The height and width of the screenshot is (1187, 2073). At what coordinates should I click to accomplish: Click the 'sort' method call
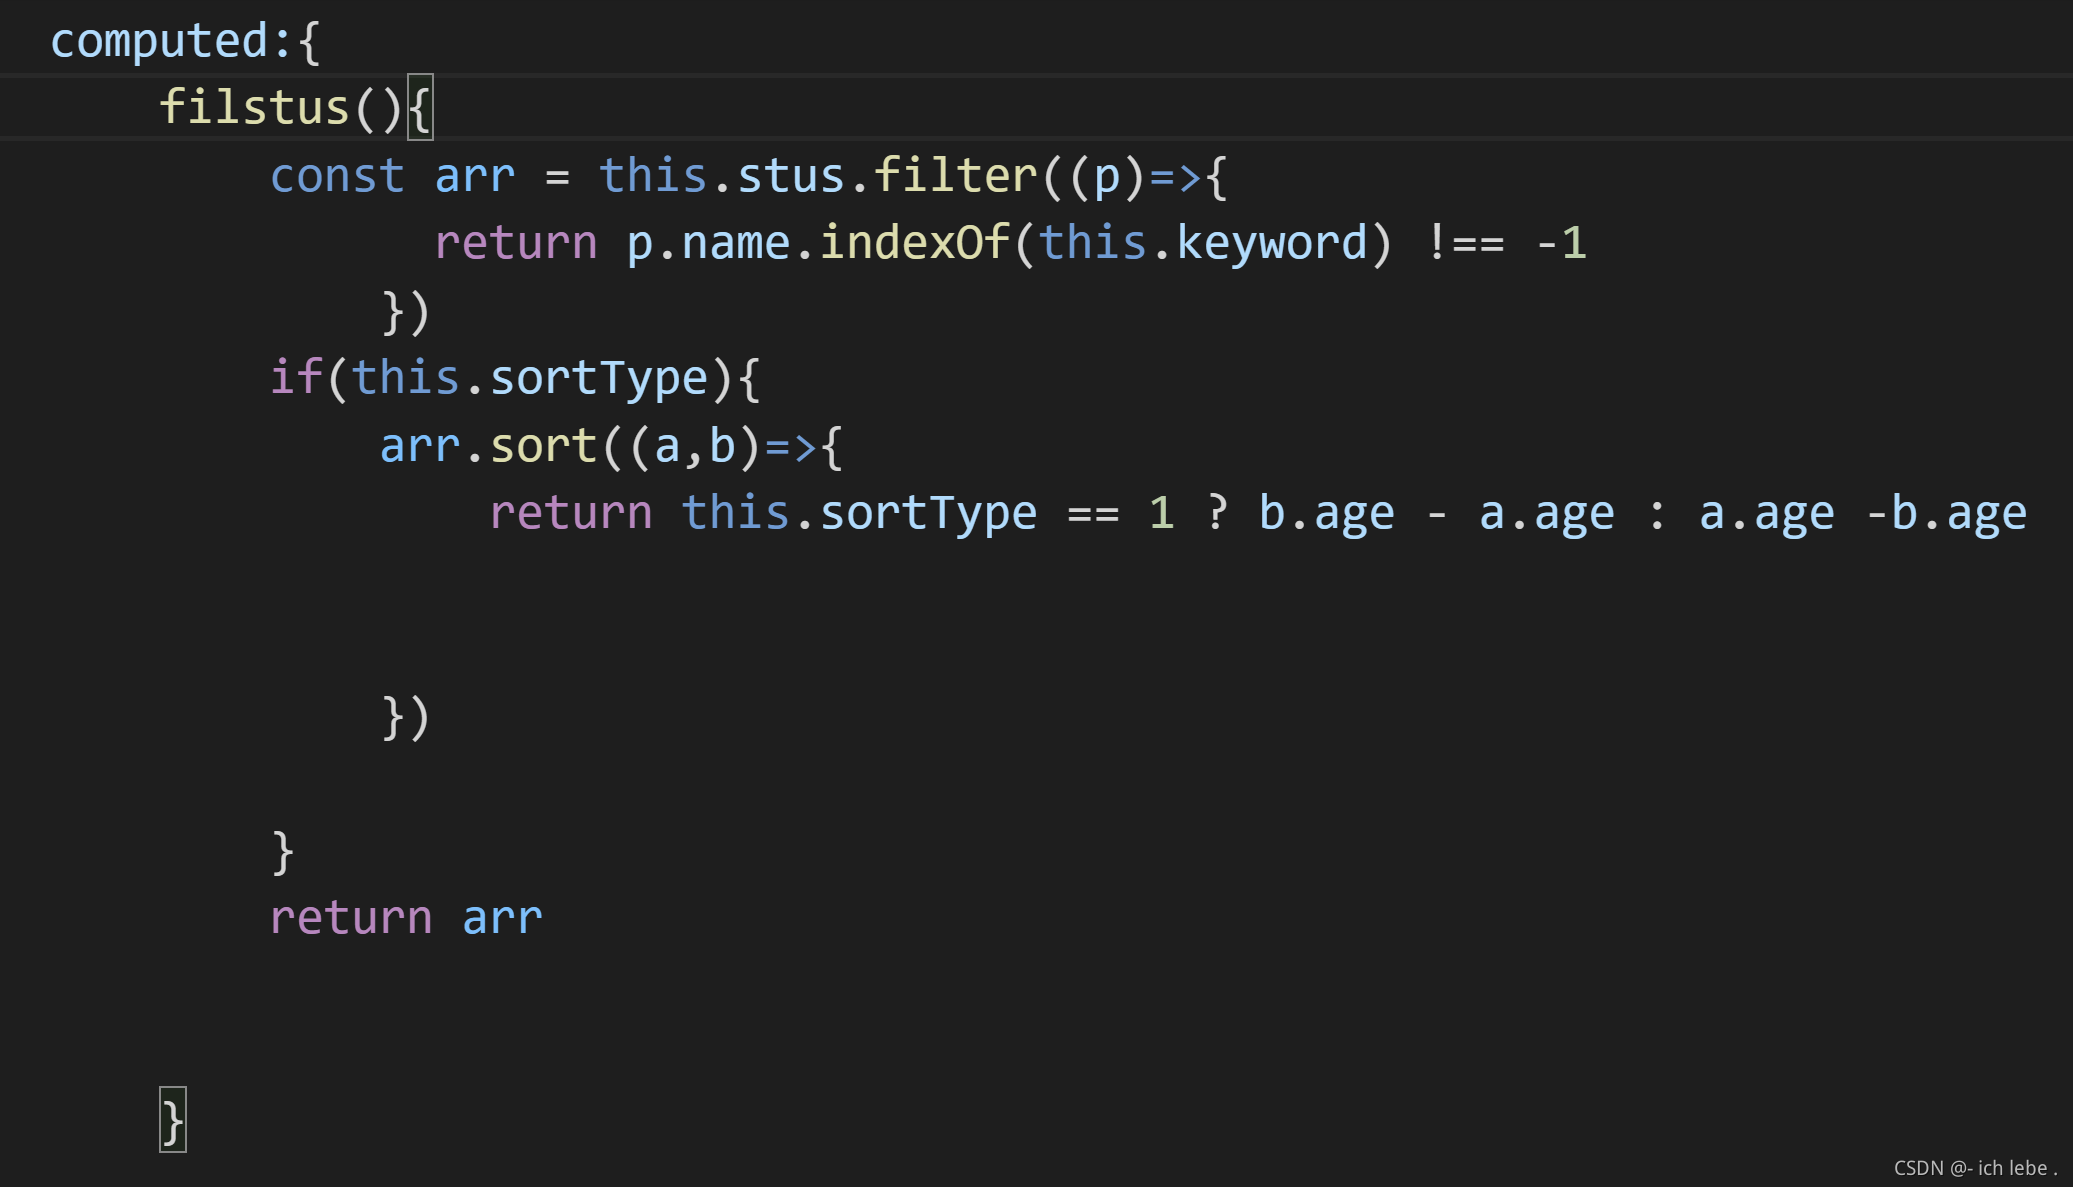[543, 447]
